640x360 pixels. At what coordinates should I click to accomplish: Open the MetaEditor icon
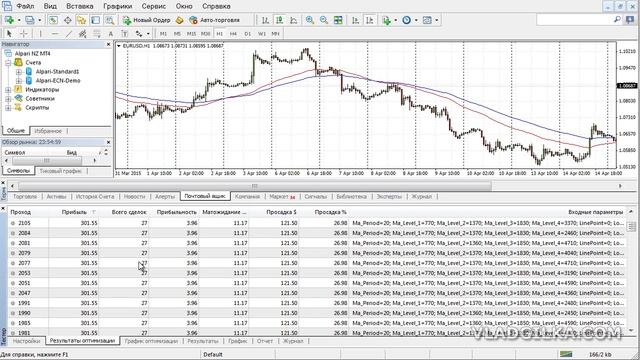pos(179,20)
